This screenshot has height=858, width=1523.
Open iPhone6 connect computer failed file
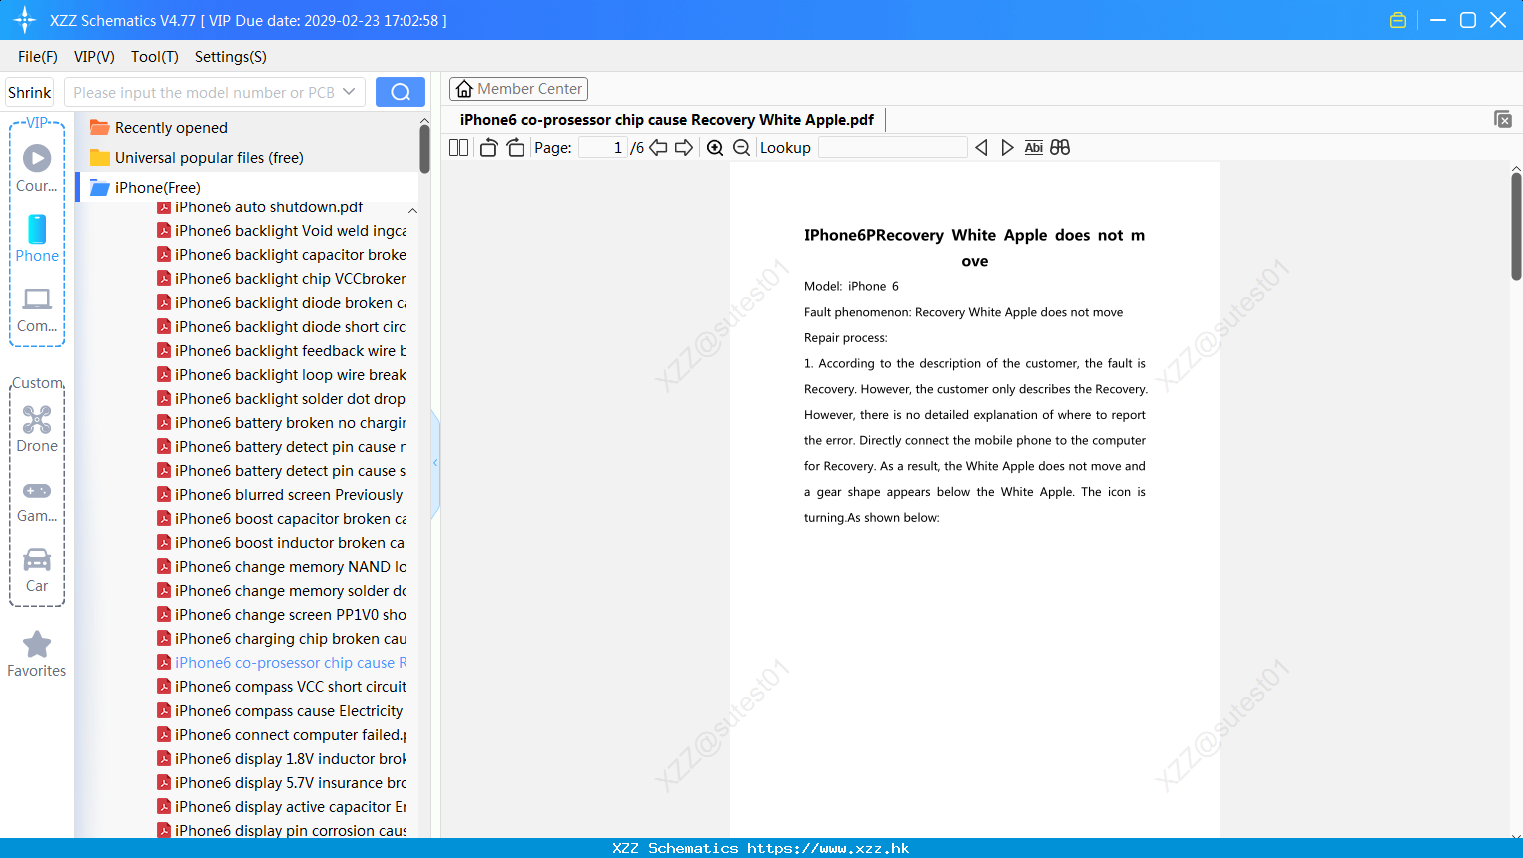(282, 735)
